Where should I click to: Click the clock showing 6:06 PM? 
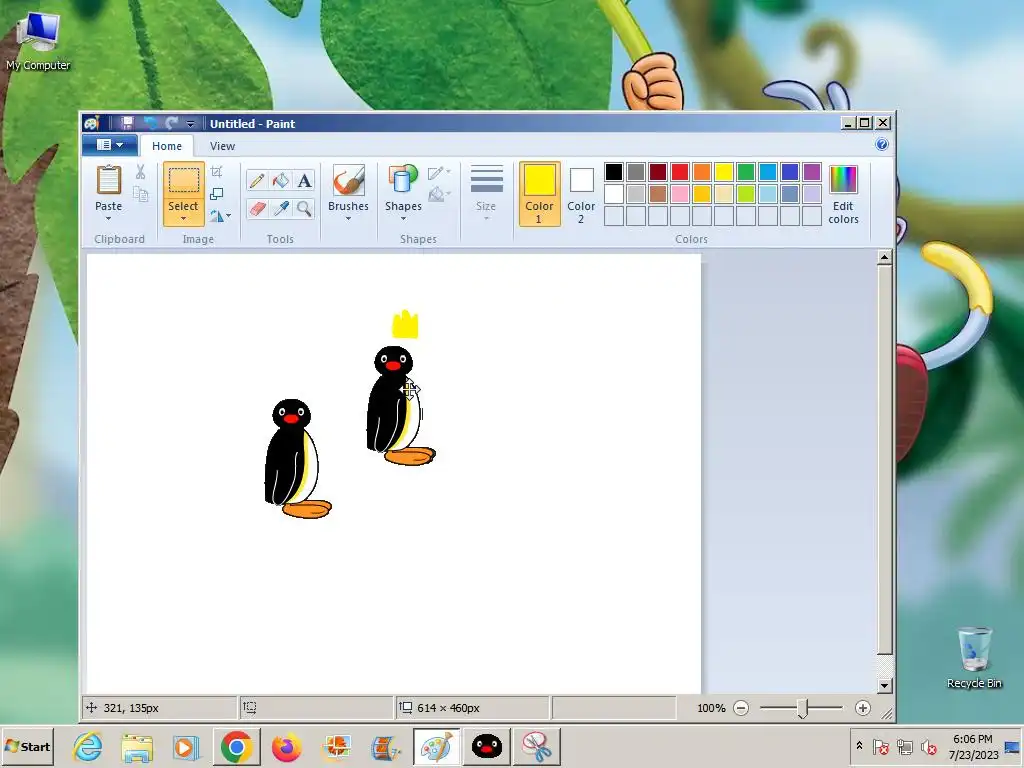click(x=972, y=739)
